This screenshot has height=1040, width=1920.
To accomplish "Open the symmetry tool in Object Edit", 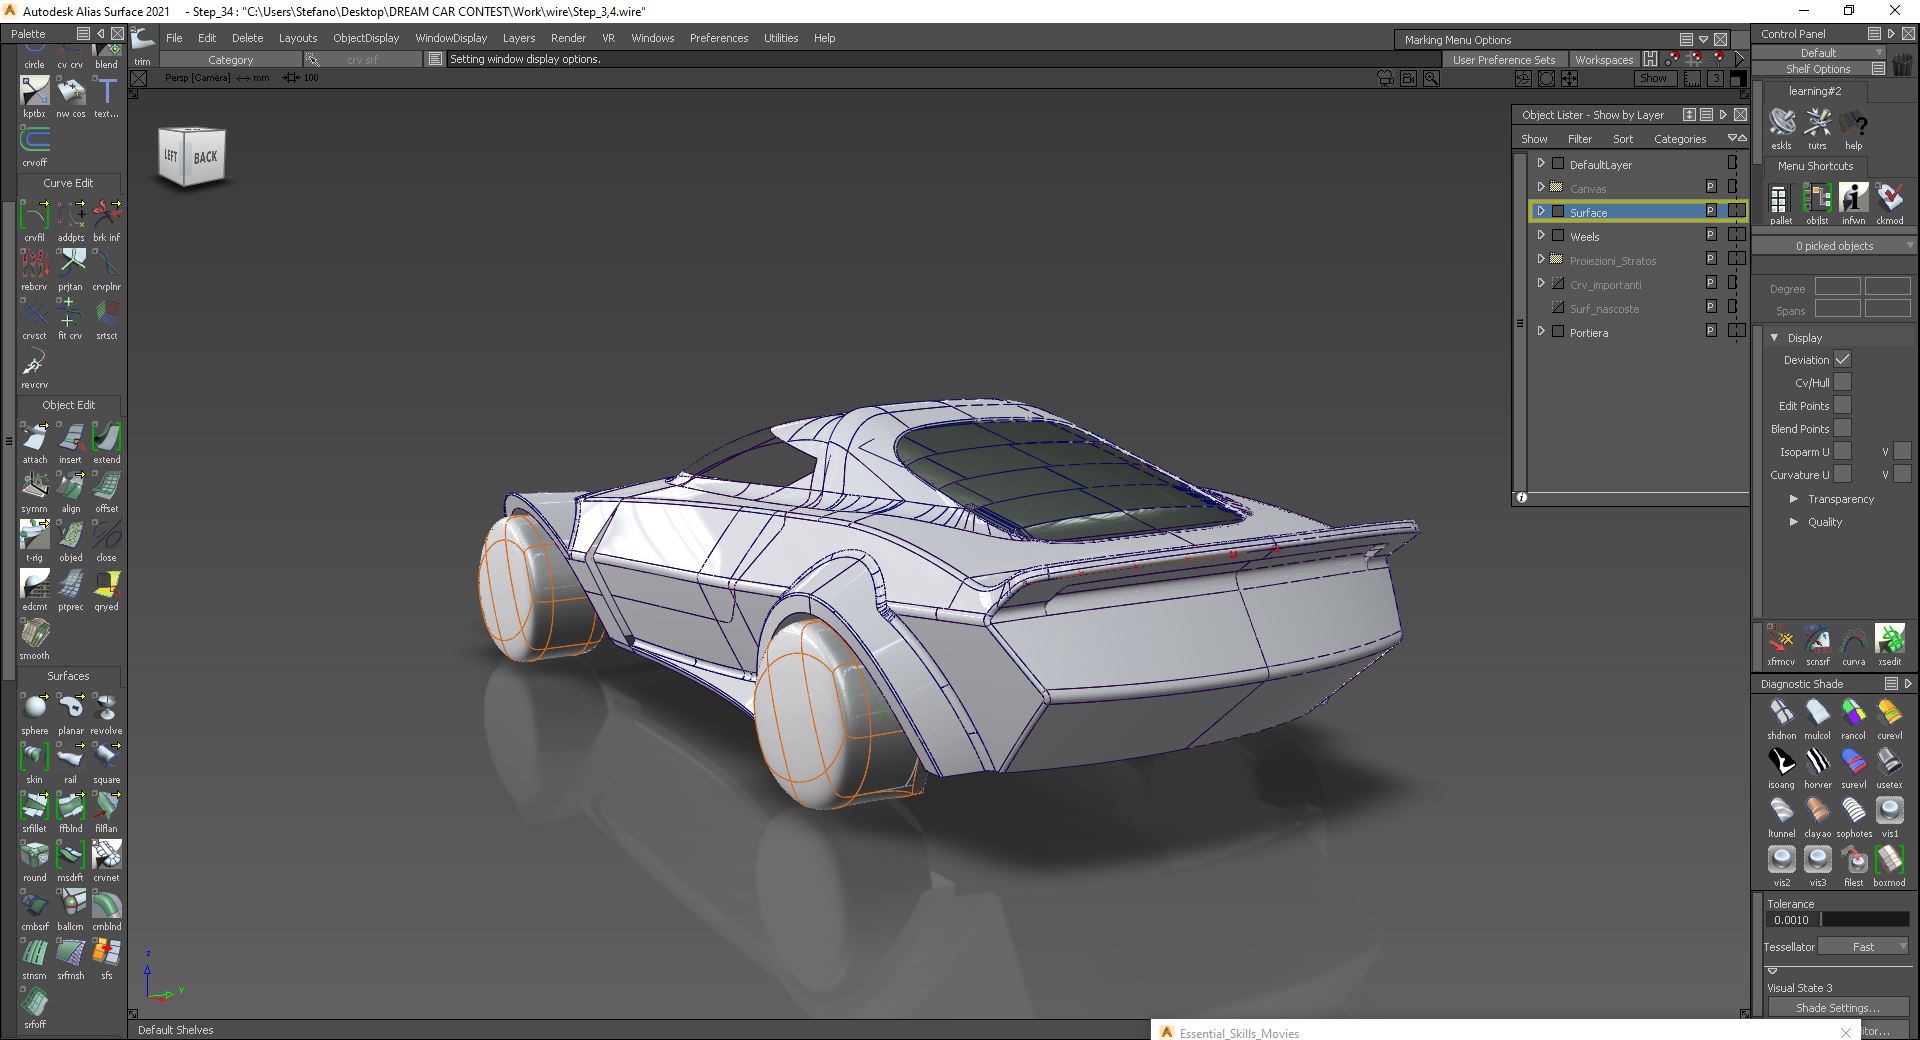I will 35,487.
